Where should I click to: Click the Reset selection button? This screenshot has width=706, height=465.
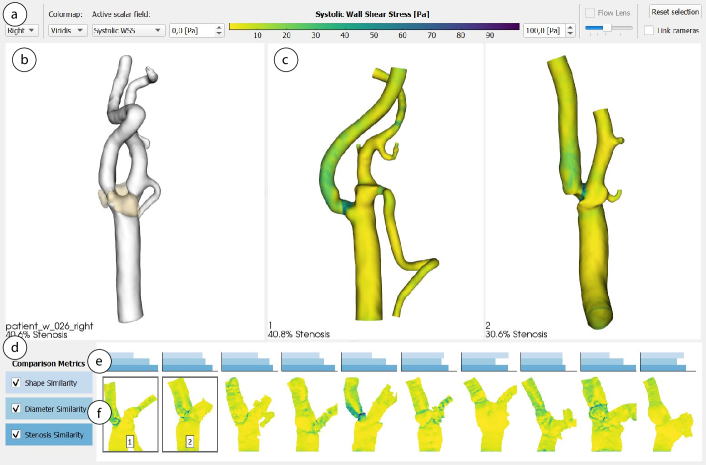pyautogui.click(x=675, y=12)
